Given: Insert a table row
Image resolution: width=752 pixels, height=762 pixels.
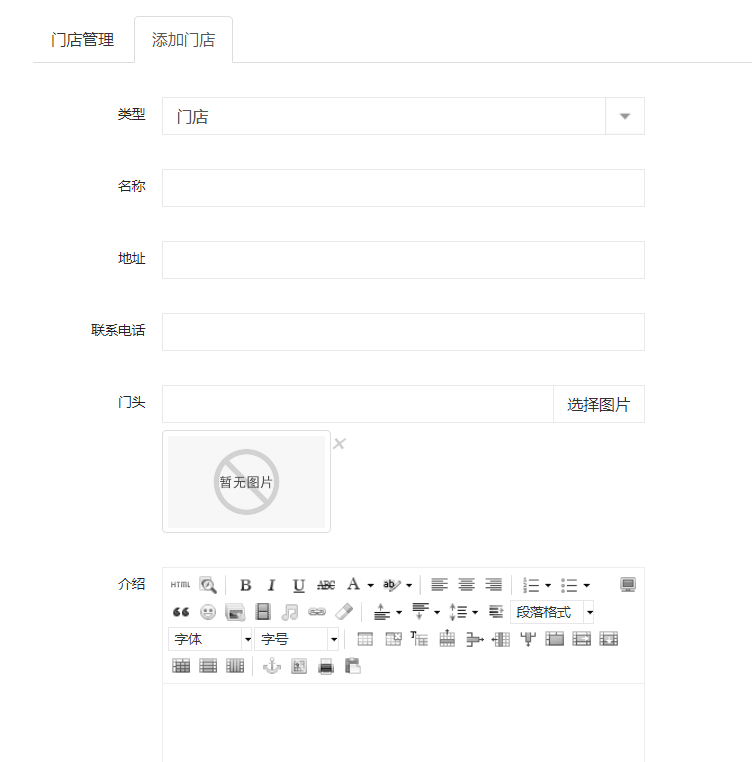Looking at the screenshot, I should point(447,639).
